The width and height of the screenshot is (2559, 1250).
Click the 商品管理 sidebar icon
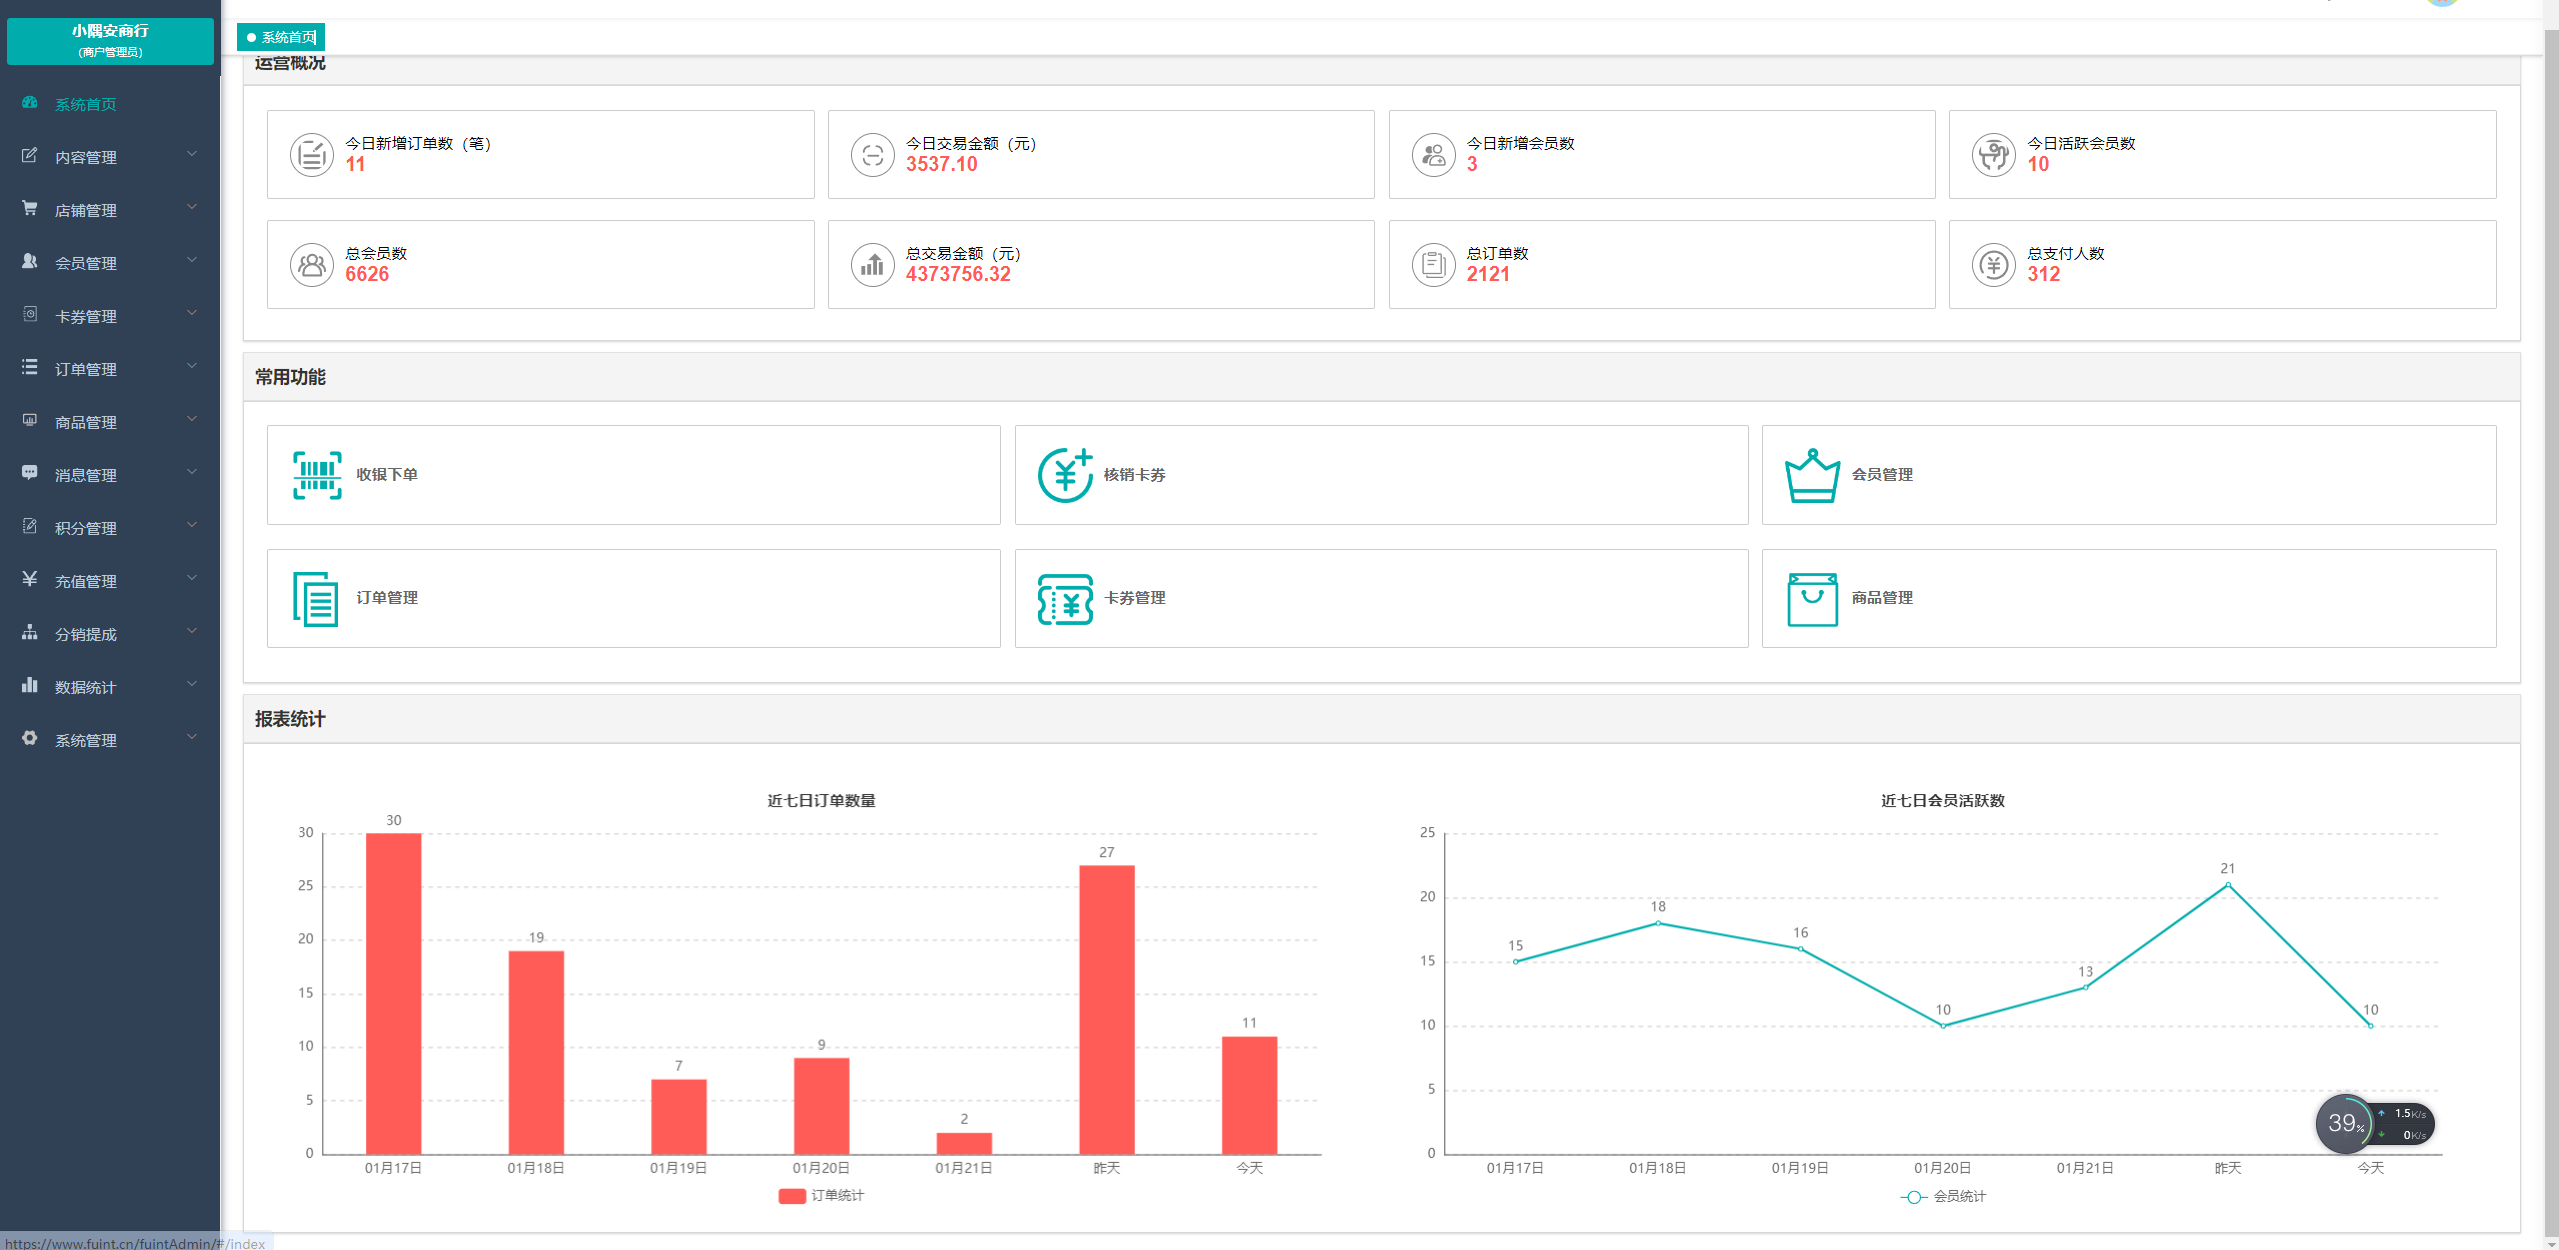click(30, 421)
